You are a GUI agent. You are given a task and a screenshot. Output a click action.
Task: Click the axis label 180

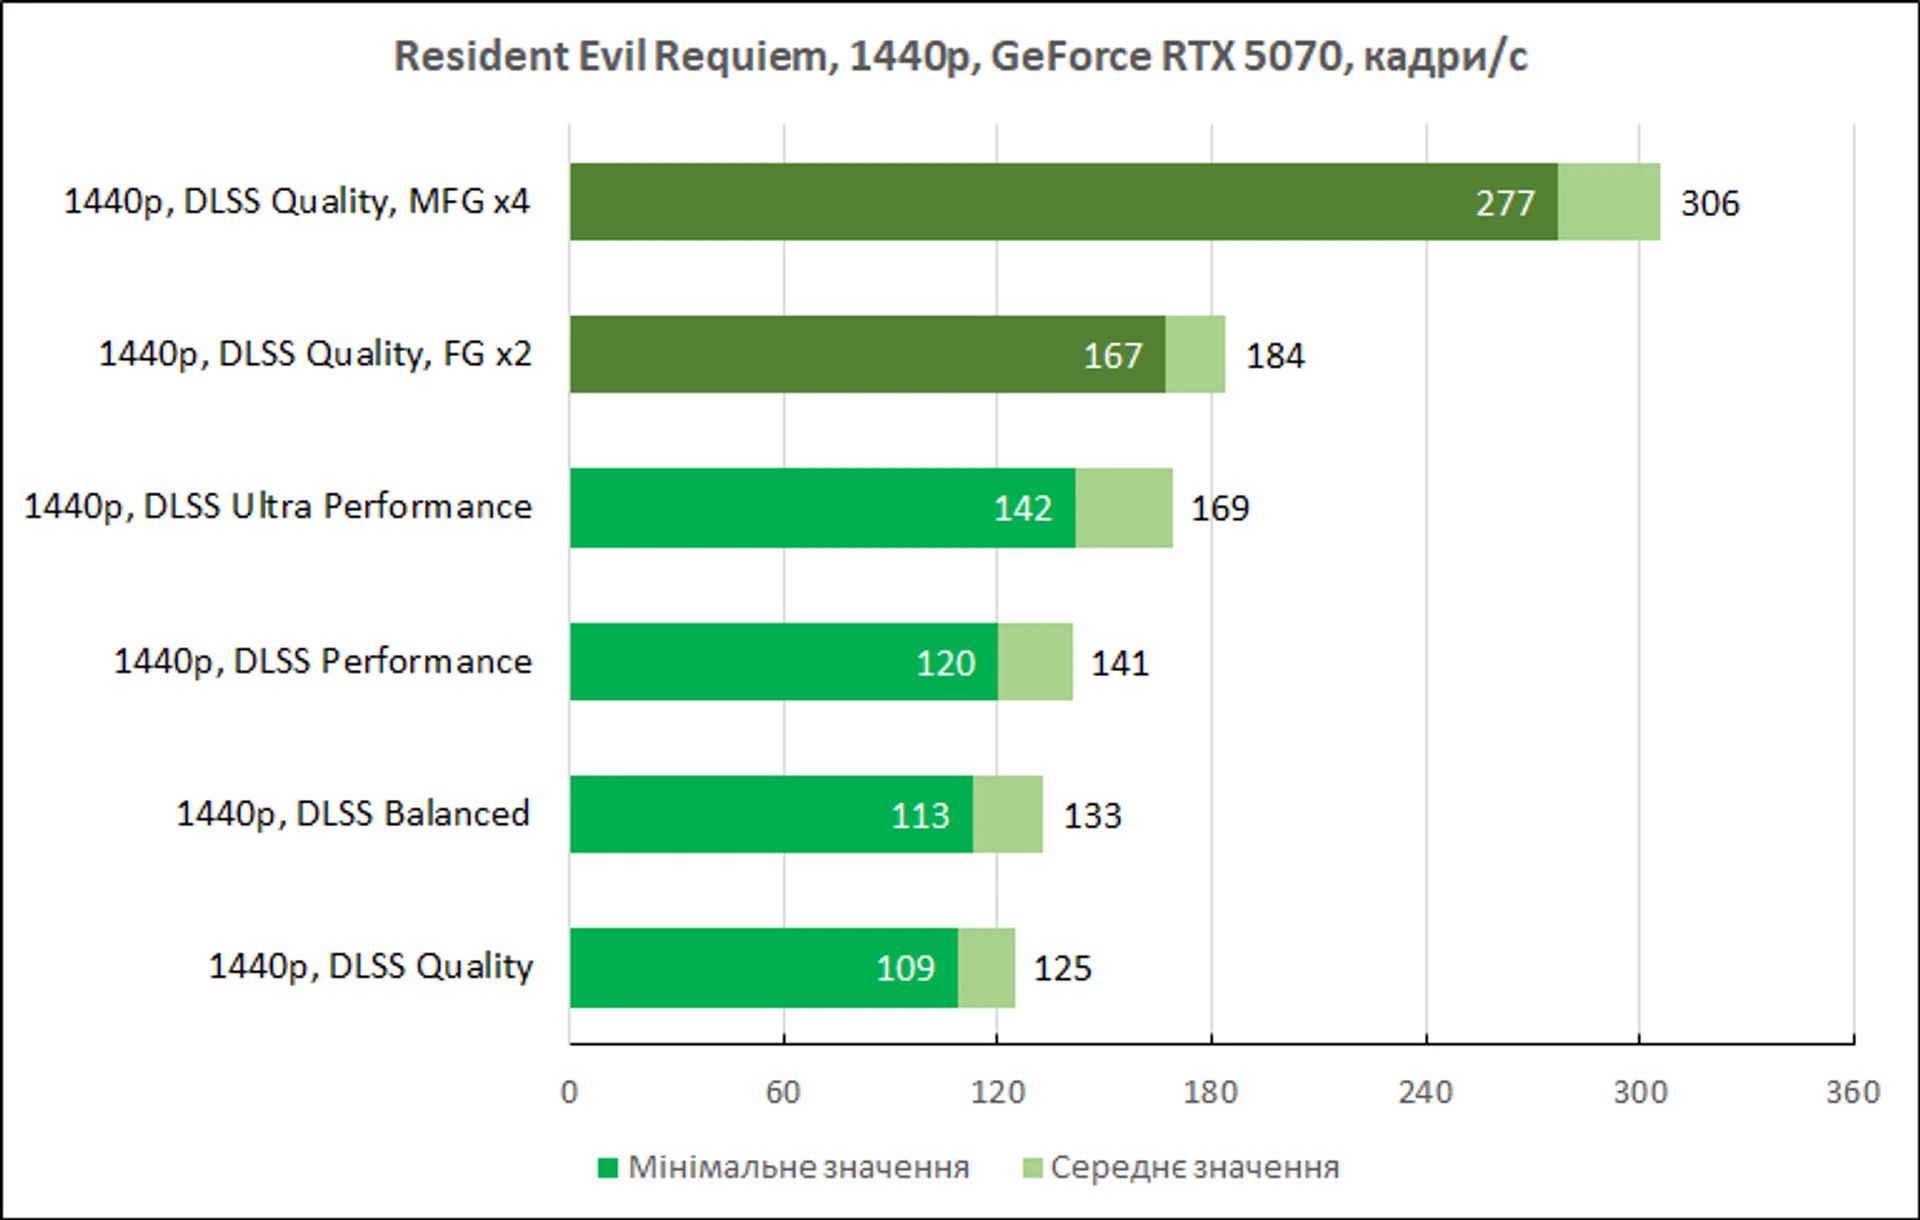click(x=1211, y=1092)
